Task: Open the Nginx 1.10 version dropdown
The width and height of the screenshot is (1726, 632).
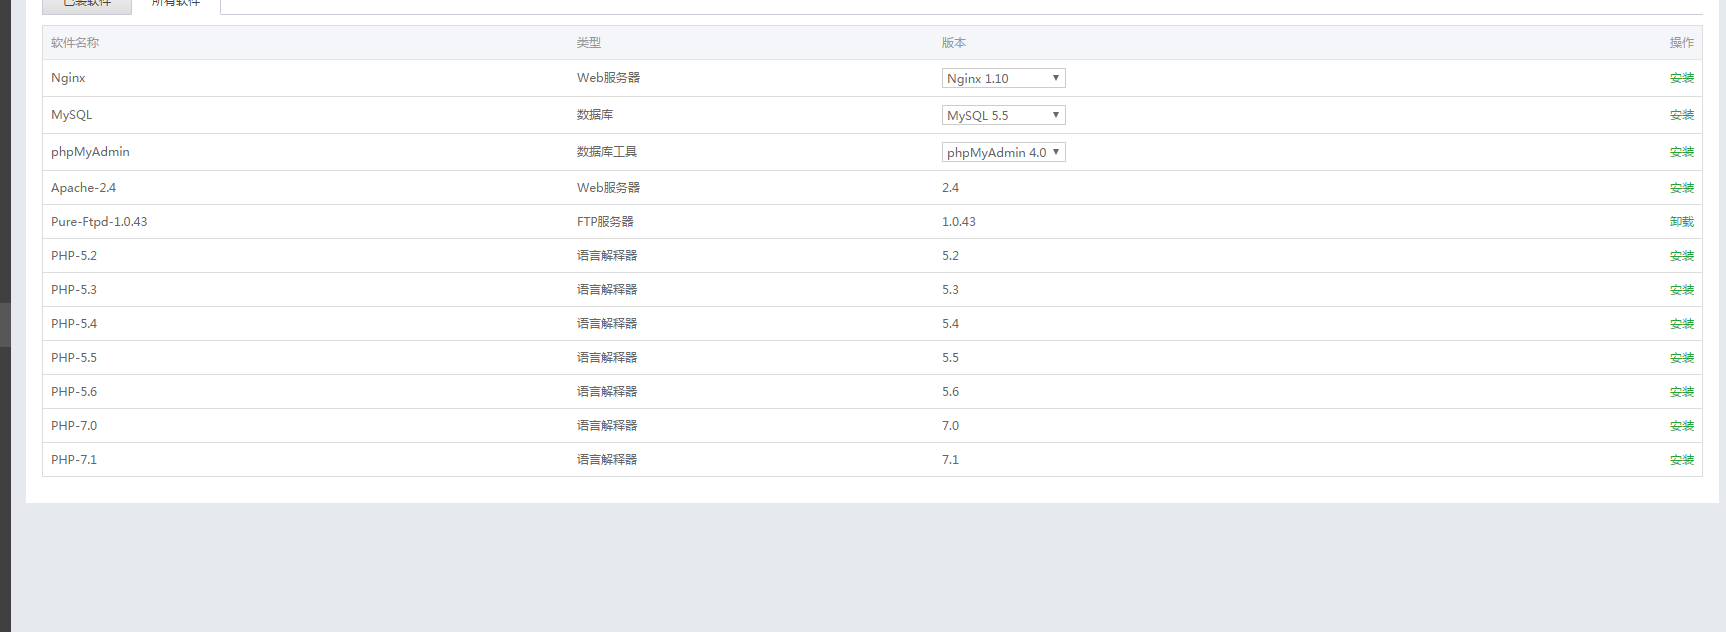Action: [x=1003, y=78]
